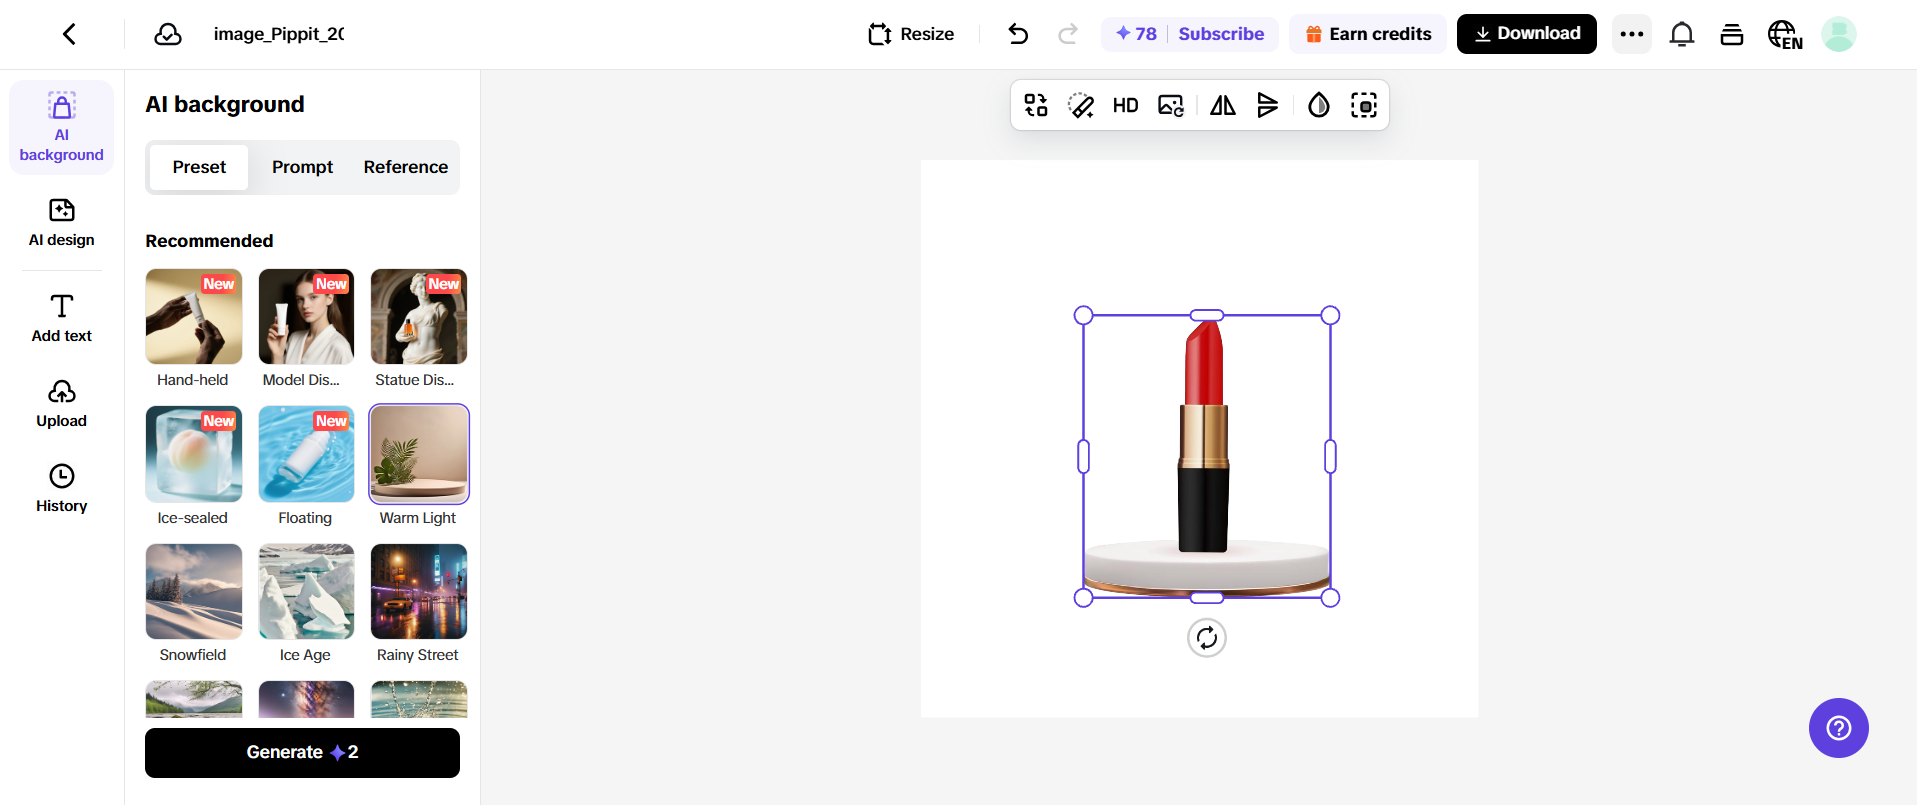Open the more options ellipsis menu
The width and height of the screenshot is (1917, 805).
coord(1632,34)
